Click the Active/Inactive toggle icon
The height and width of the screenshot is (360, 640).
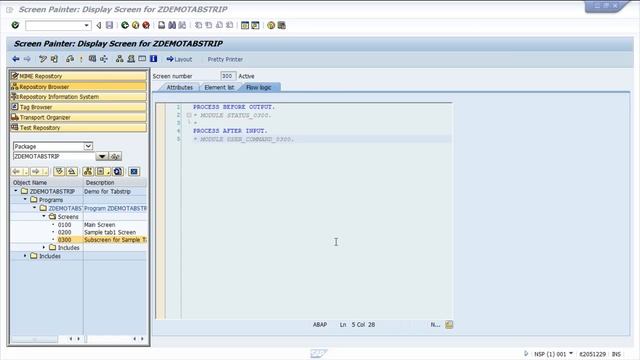[54, 59]
